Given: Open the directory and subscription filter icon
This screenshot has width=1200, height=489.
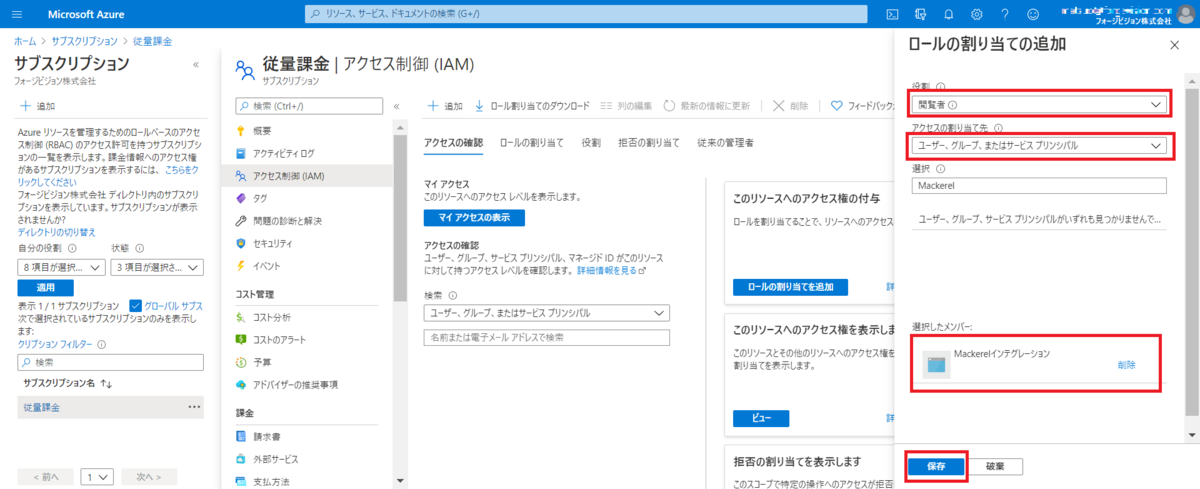Looking at the screenshot, I should [x=921, y=14].
